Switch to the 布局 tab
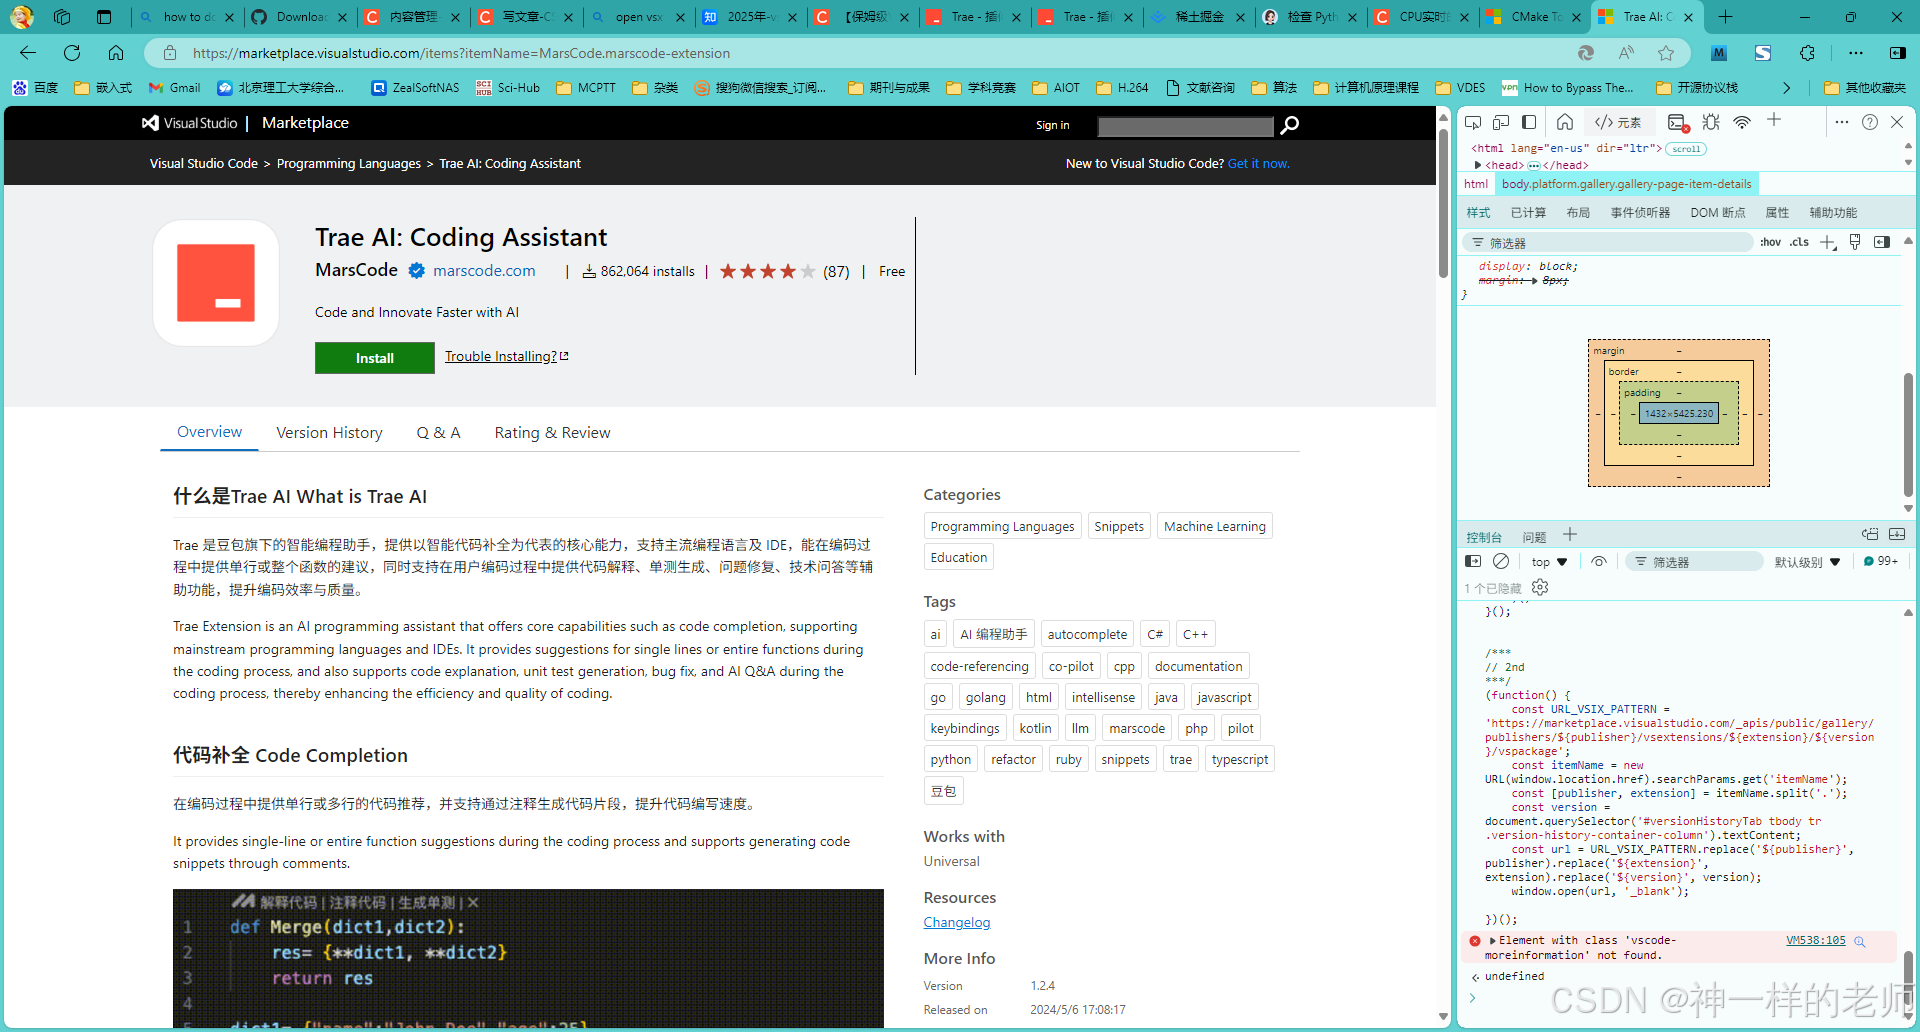This screenshot has height=1032, width=1920. pyautogui.click(x=1578, y=213)
